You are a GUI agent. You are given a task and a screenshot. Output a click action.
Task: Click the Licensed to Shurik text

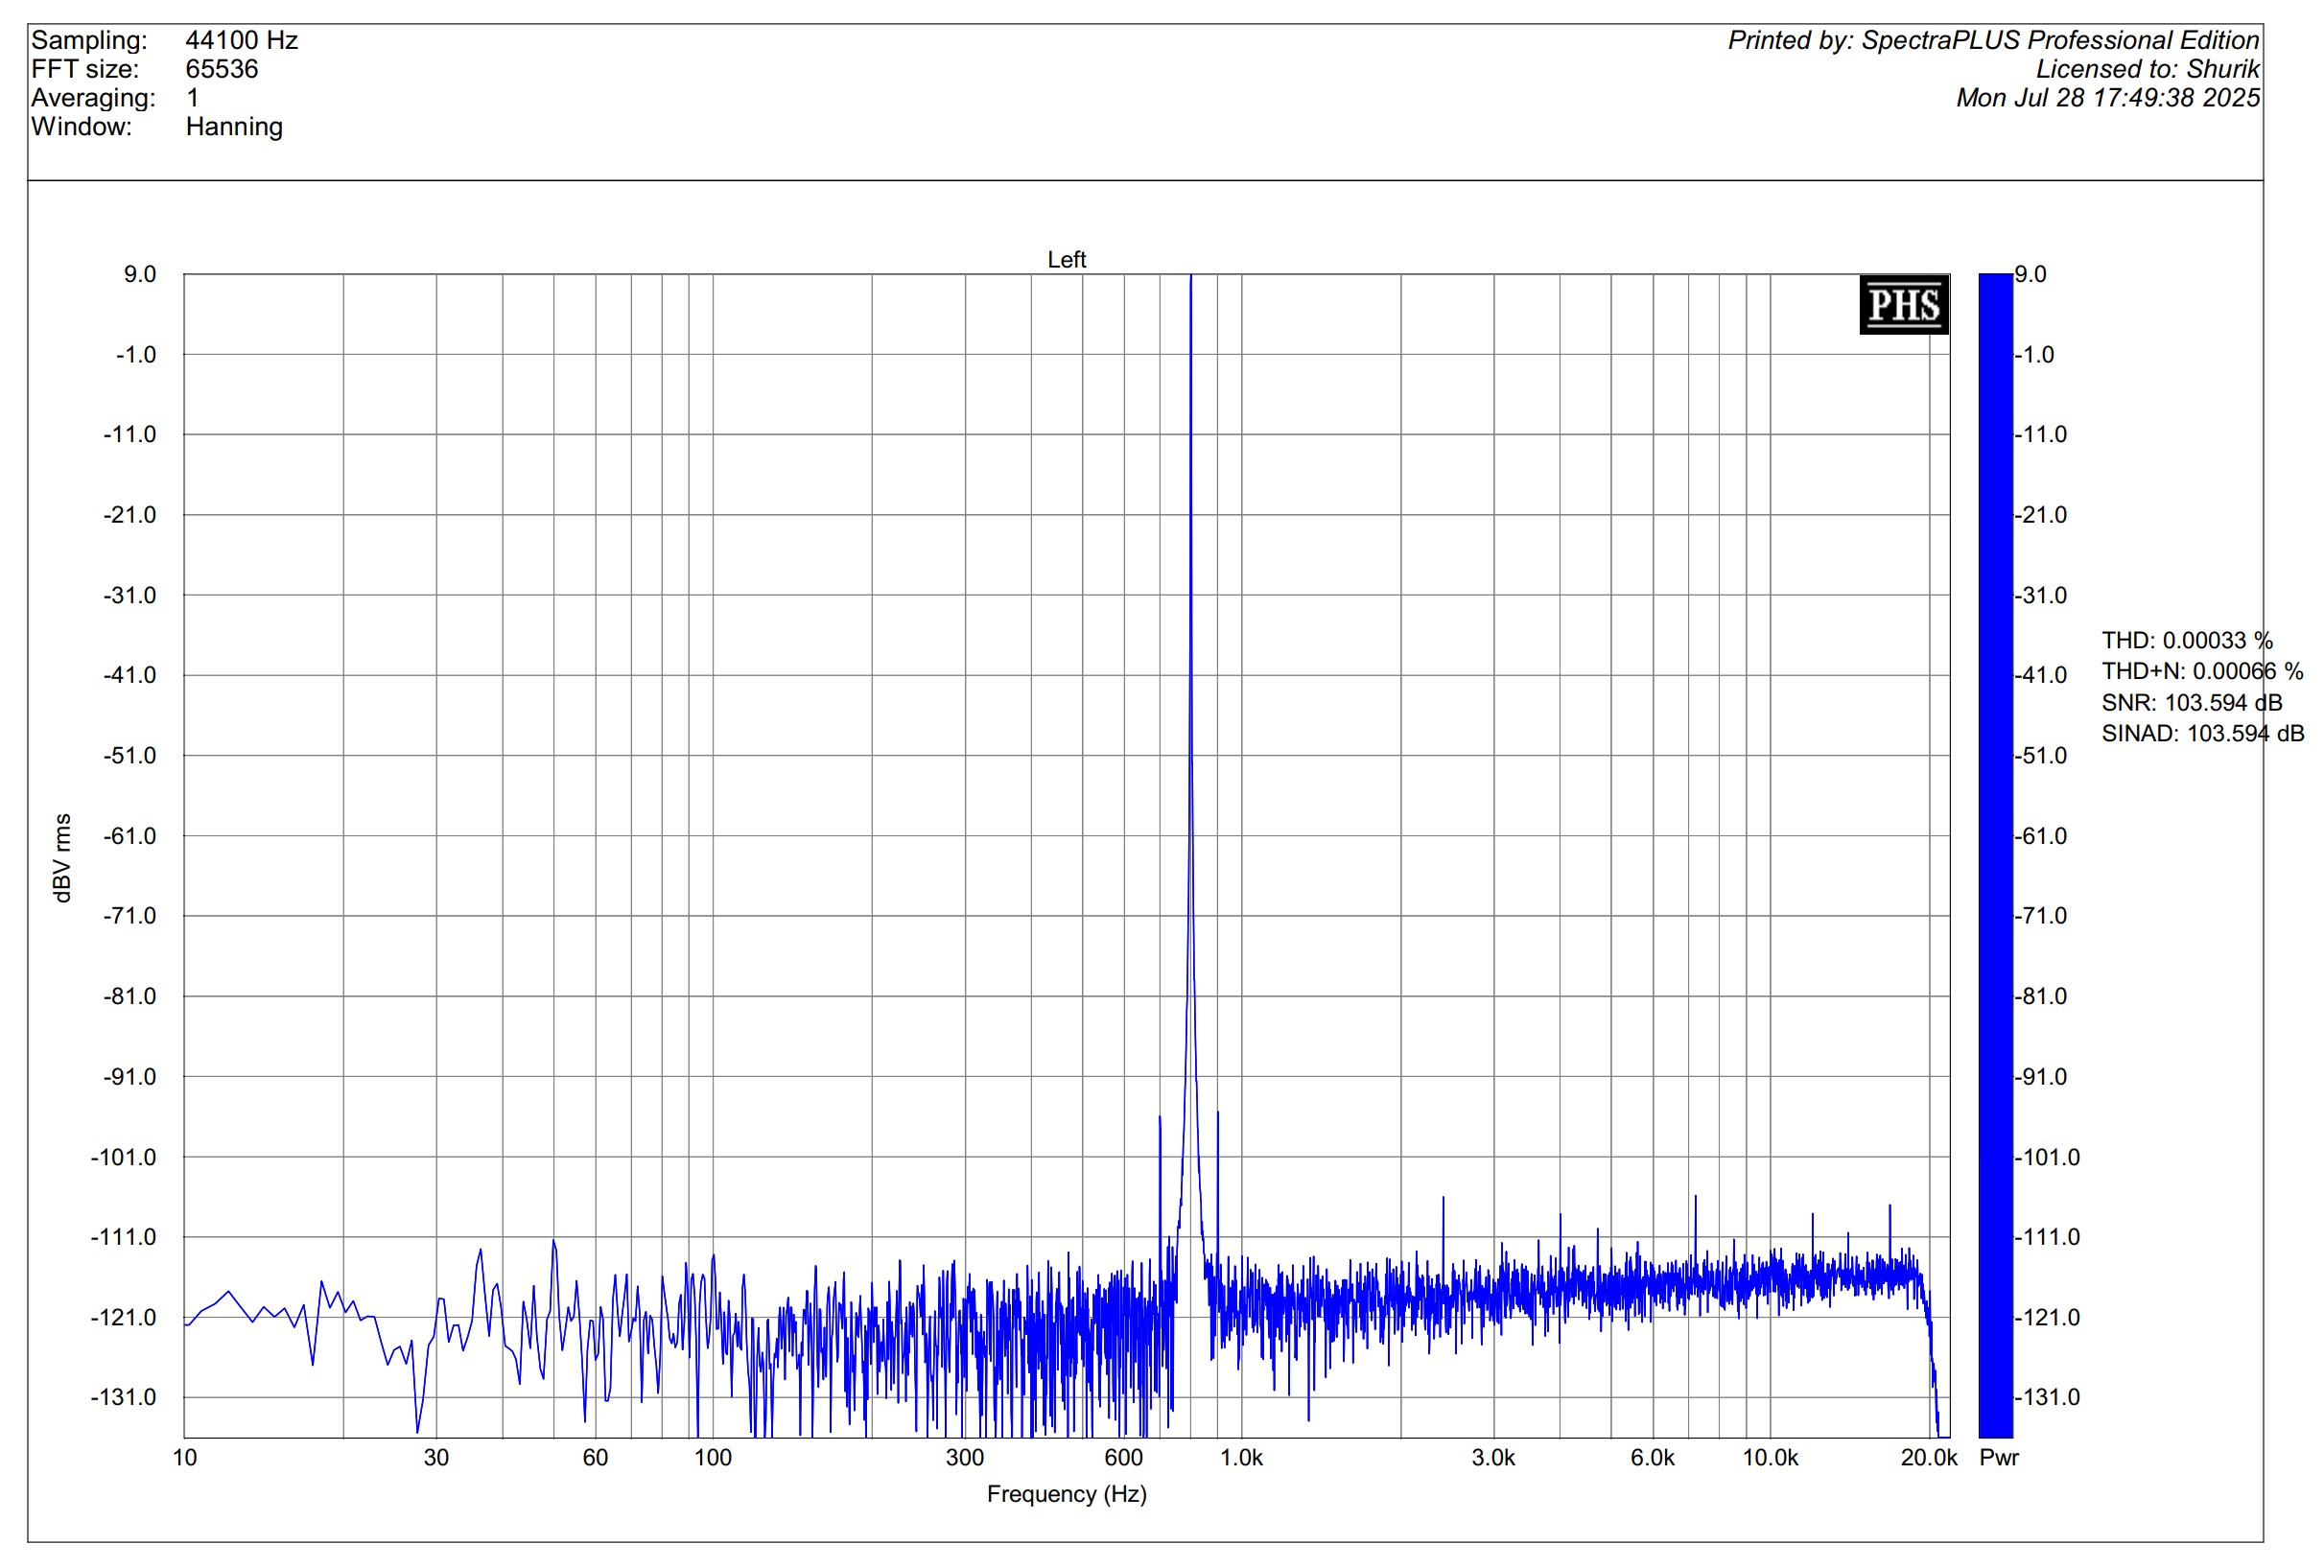pos(2147,69)
